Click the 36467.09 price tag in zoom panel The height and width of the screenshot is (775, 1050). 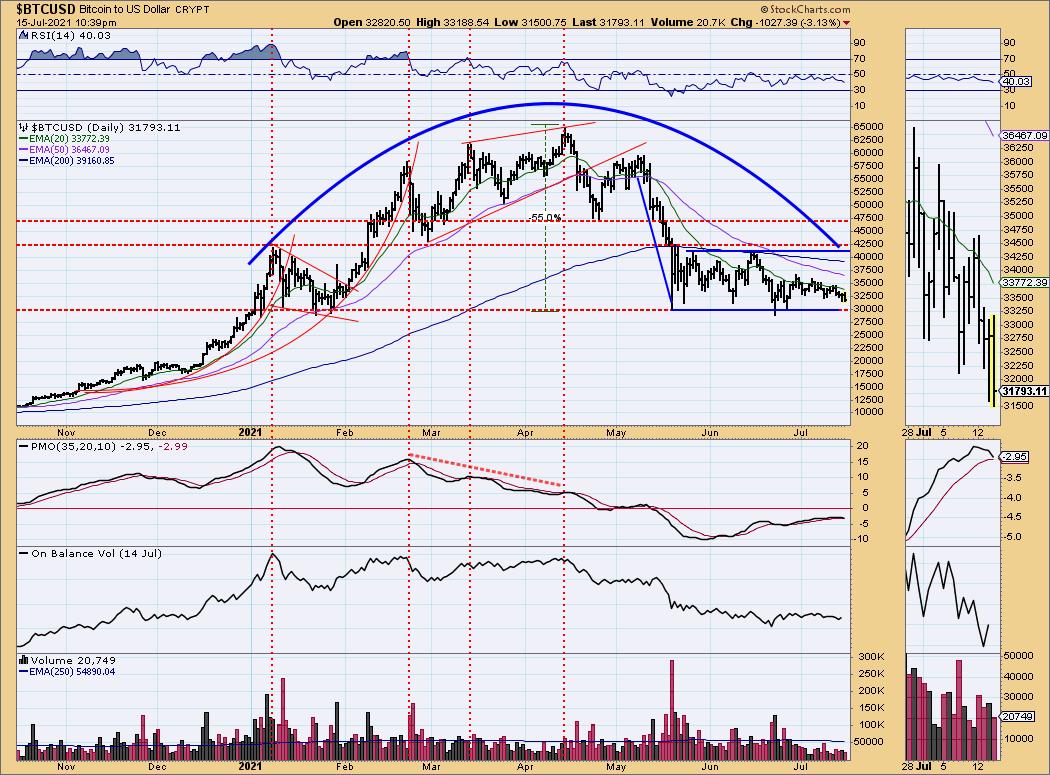coord(1025,135)
